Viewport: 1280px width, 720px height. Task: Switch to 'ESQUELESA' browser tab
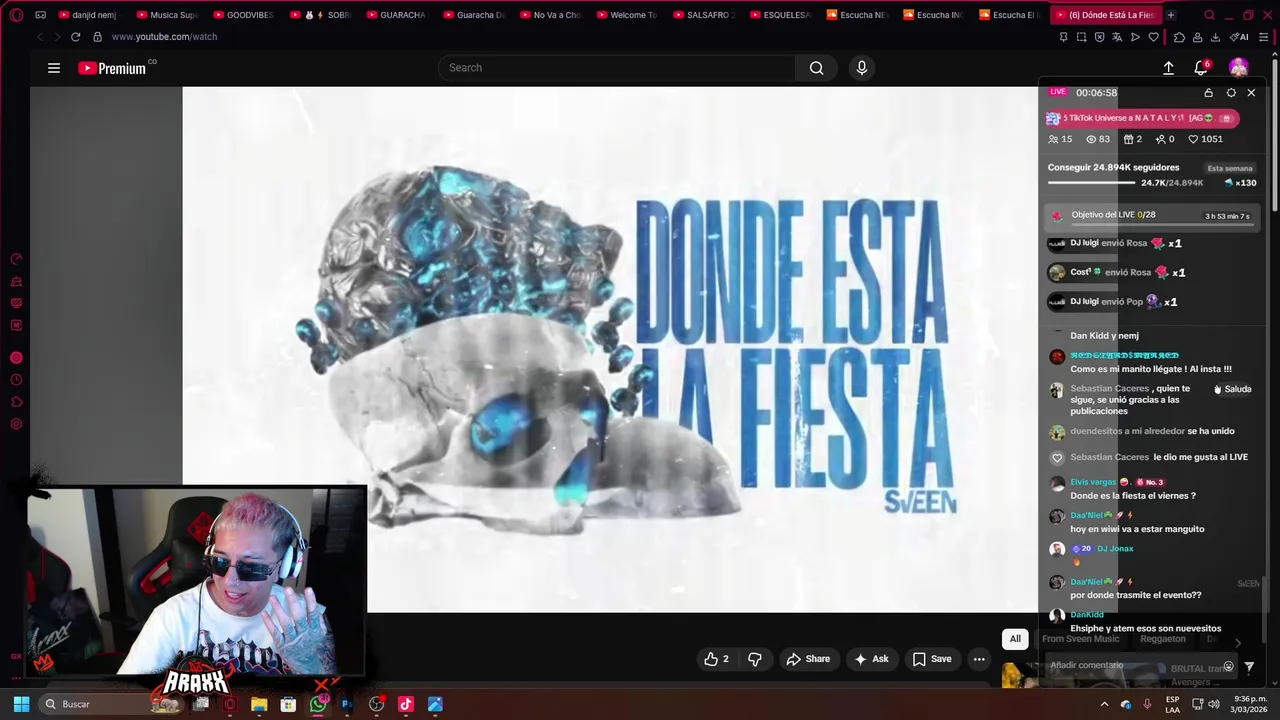coord(780,15)
